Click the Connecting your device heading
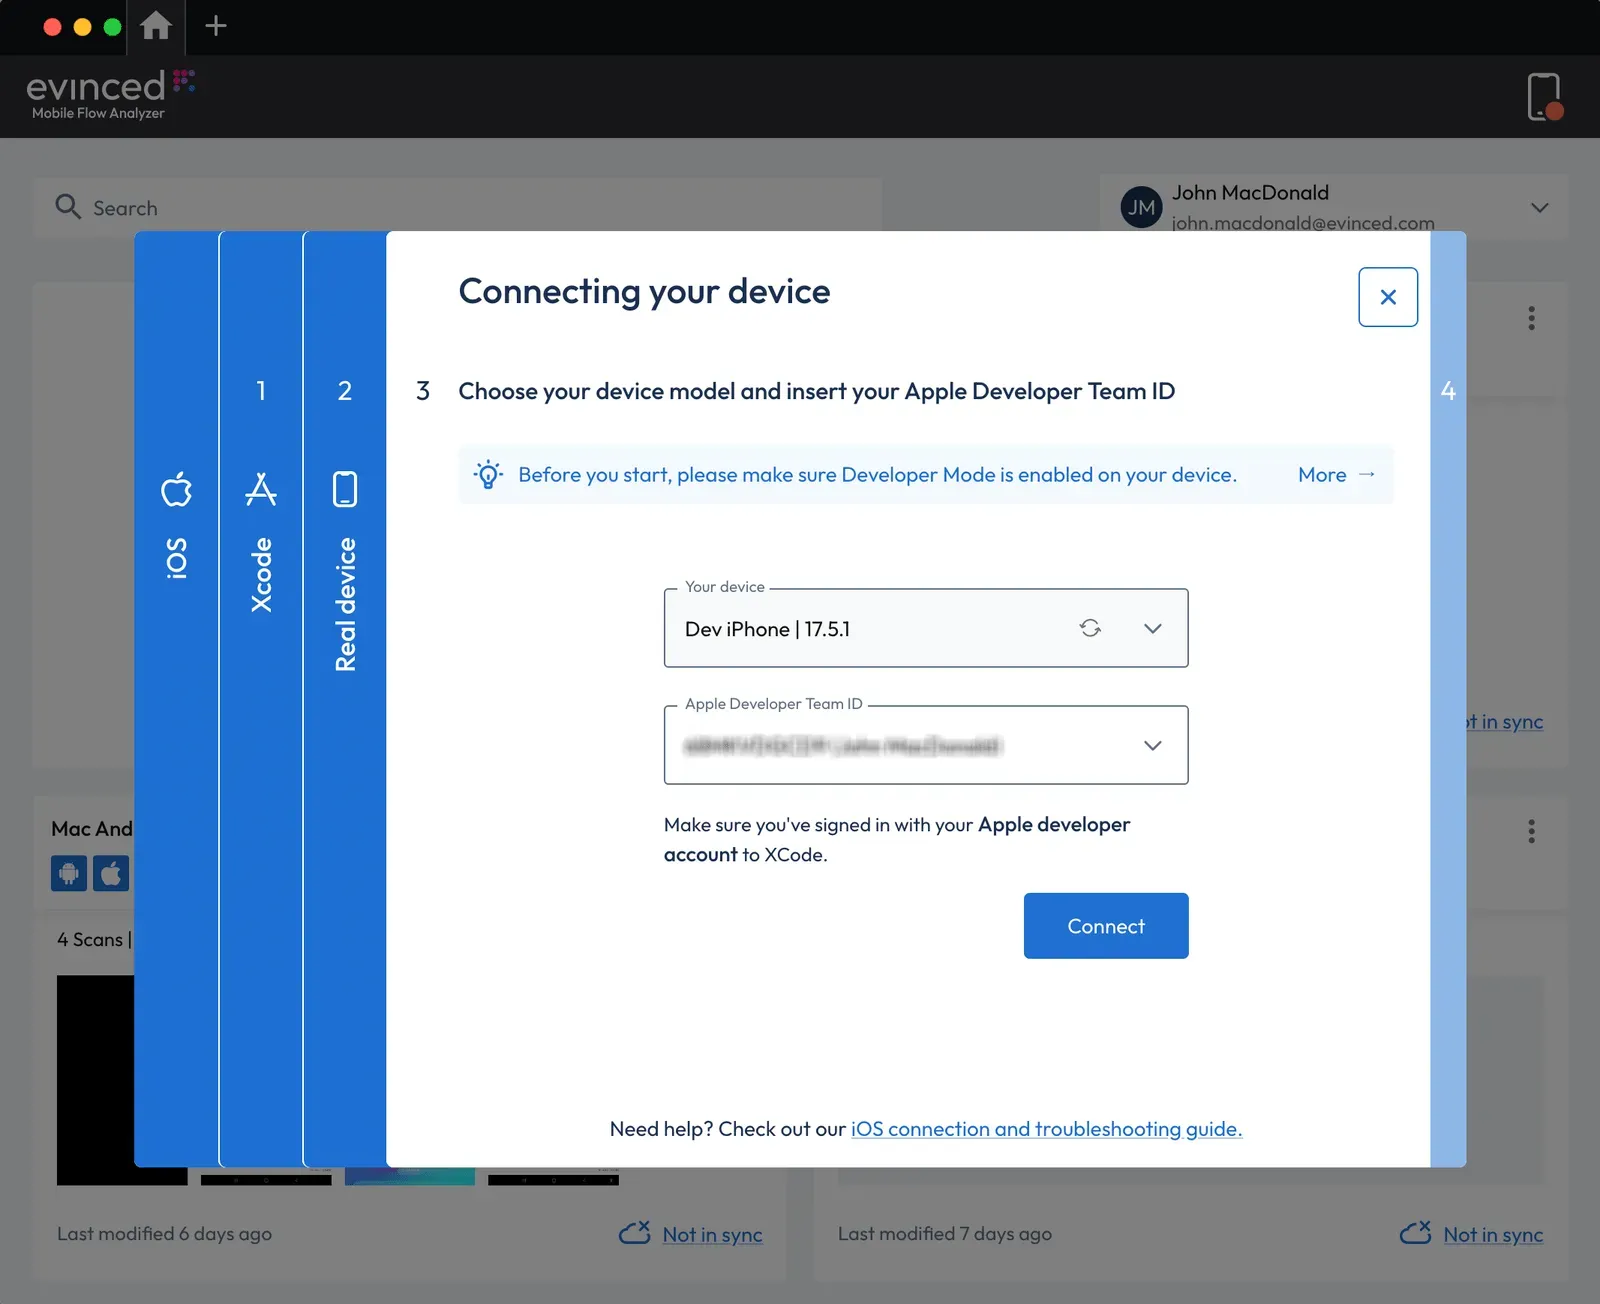Image resolution: width=1600 pixels, height=1304 pixels. 644,291
